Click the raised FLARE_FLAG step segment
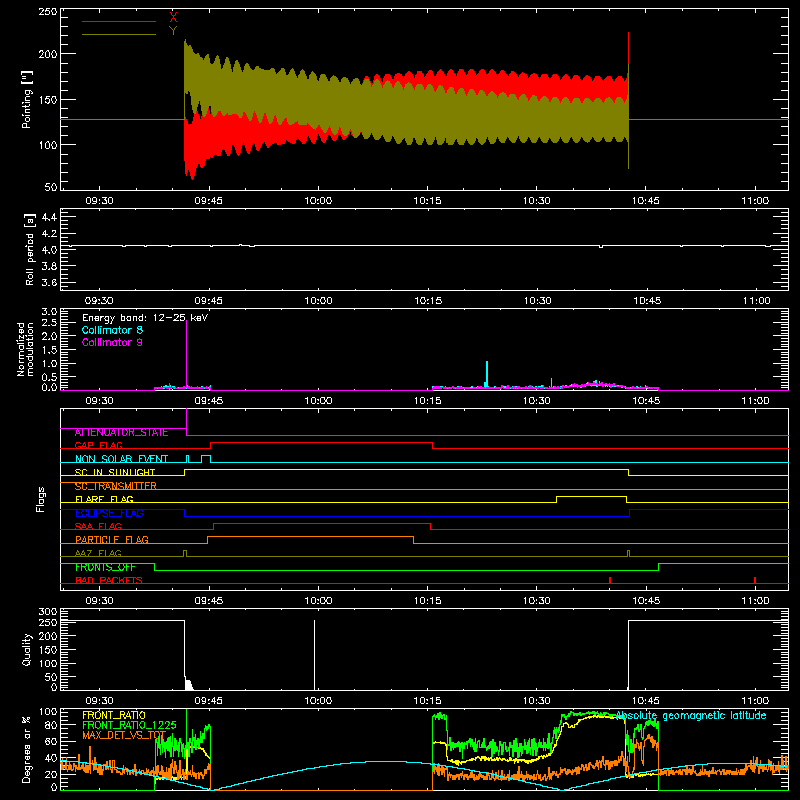Image resolution: width=800 pixels, height=800 pixels. pyautogui.click(x=591, y=496)
